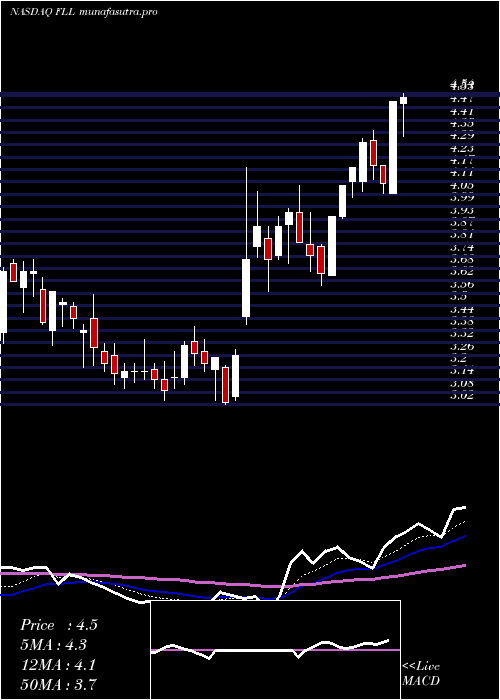
Task: Click the 3.32 price axis label
Action: tap(462, 333)
